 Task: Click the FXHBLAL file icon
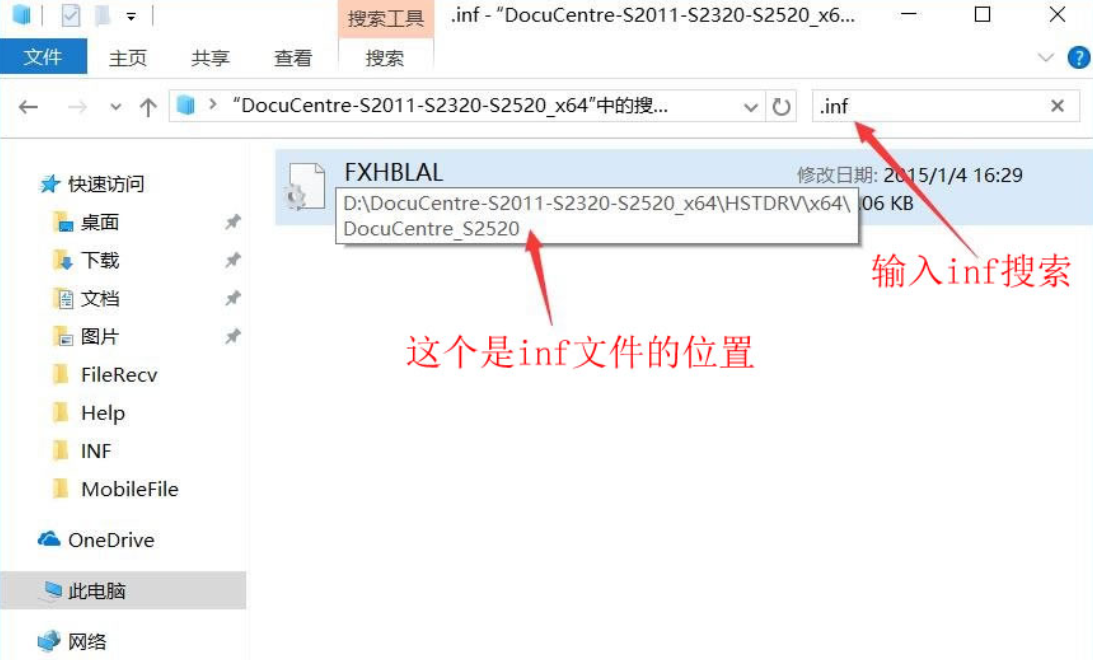coord(305,186)
